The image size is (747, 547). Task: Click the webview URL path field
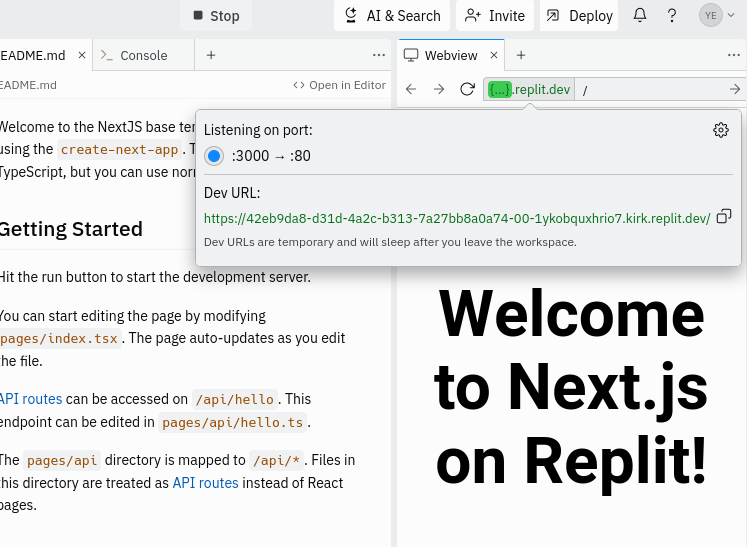tap(651, 90)
